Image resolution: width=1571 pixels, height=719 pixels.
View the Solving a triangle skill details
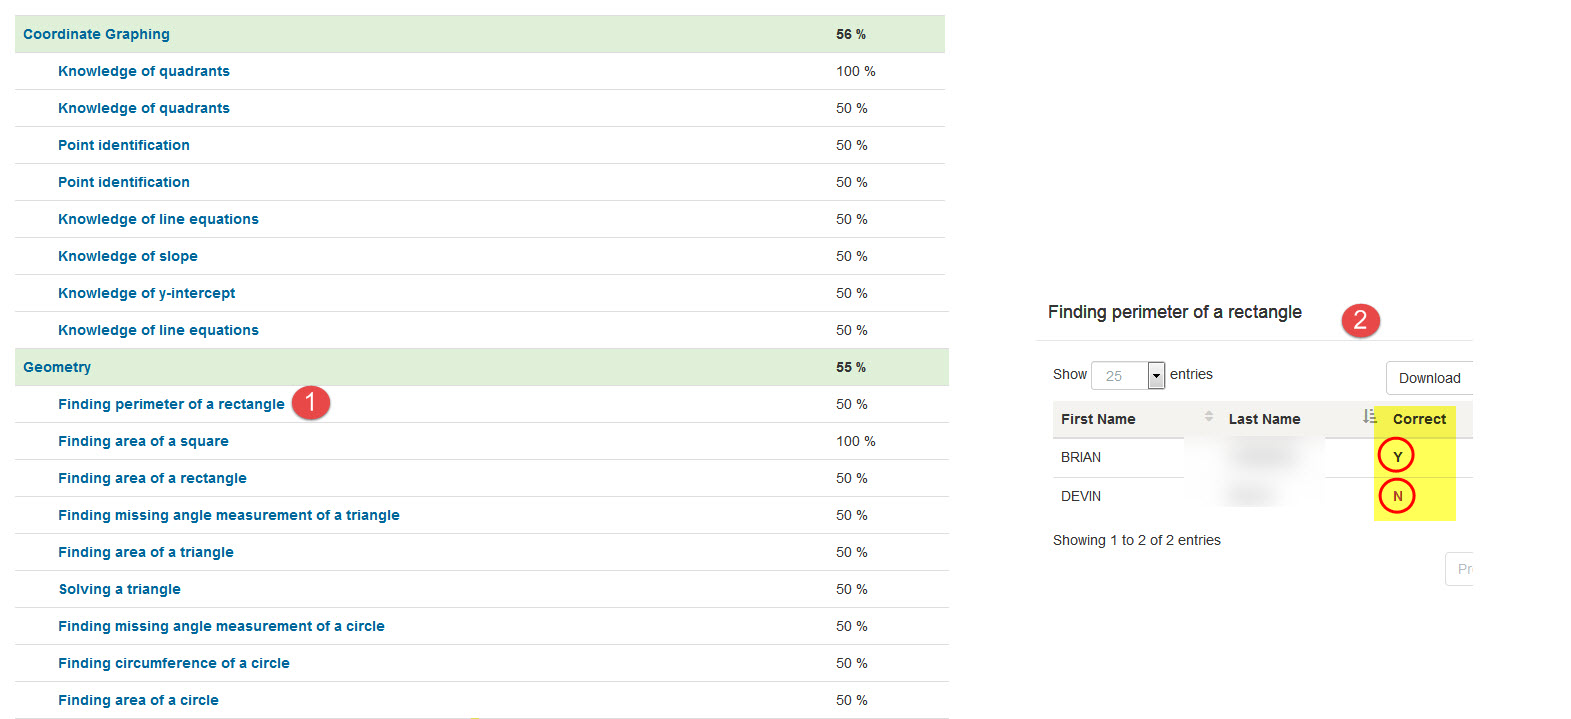point(119,589)
